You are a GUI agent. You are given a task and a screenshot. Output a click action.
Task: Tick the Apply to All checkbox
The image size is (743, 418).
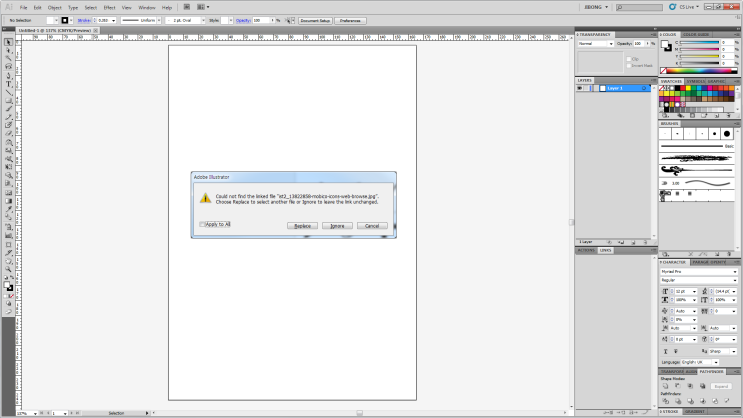[202, 224]
